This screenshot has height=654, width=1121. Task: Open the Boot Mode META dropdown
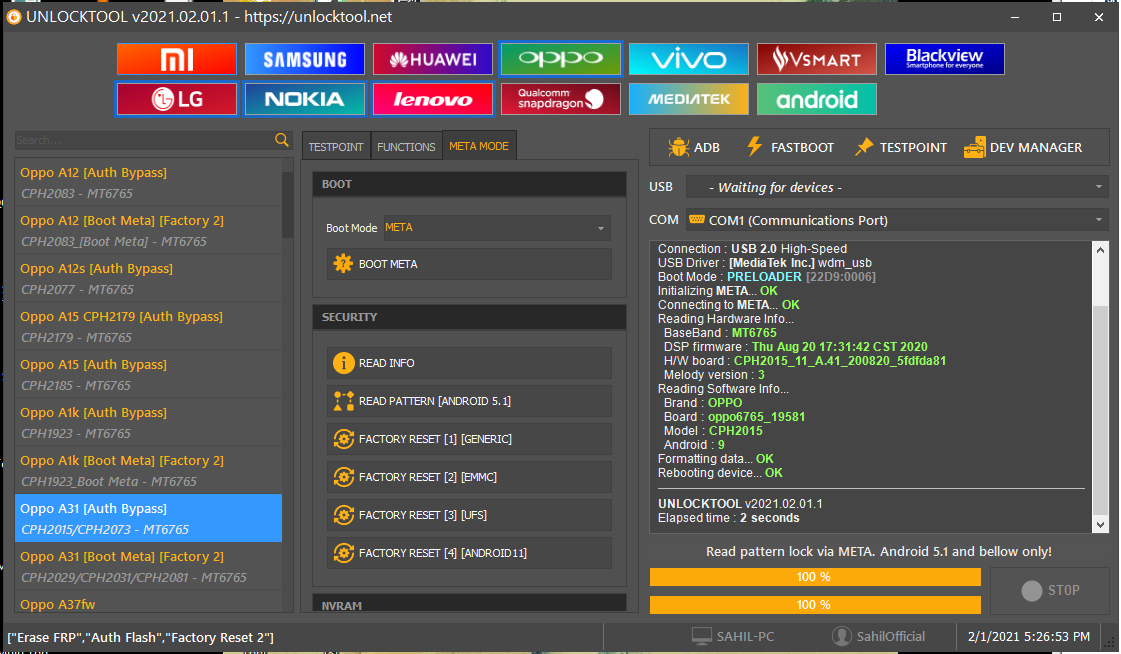[497, 228]
